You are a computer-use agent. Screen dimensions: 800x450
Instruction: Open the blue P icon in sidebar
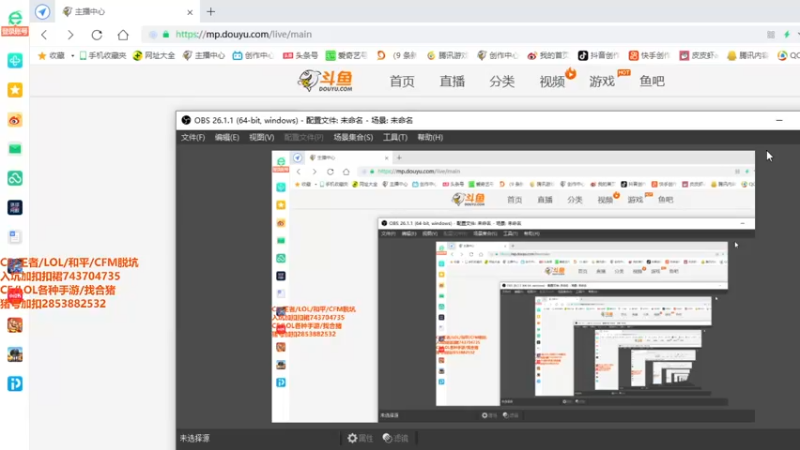pyautogui.click(x=15, y=384)
